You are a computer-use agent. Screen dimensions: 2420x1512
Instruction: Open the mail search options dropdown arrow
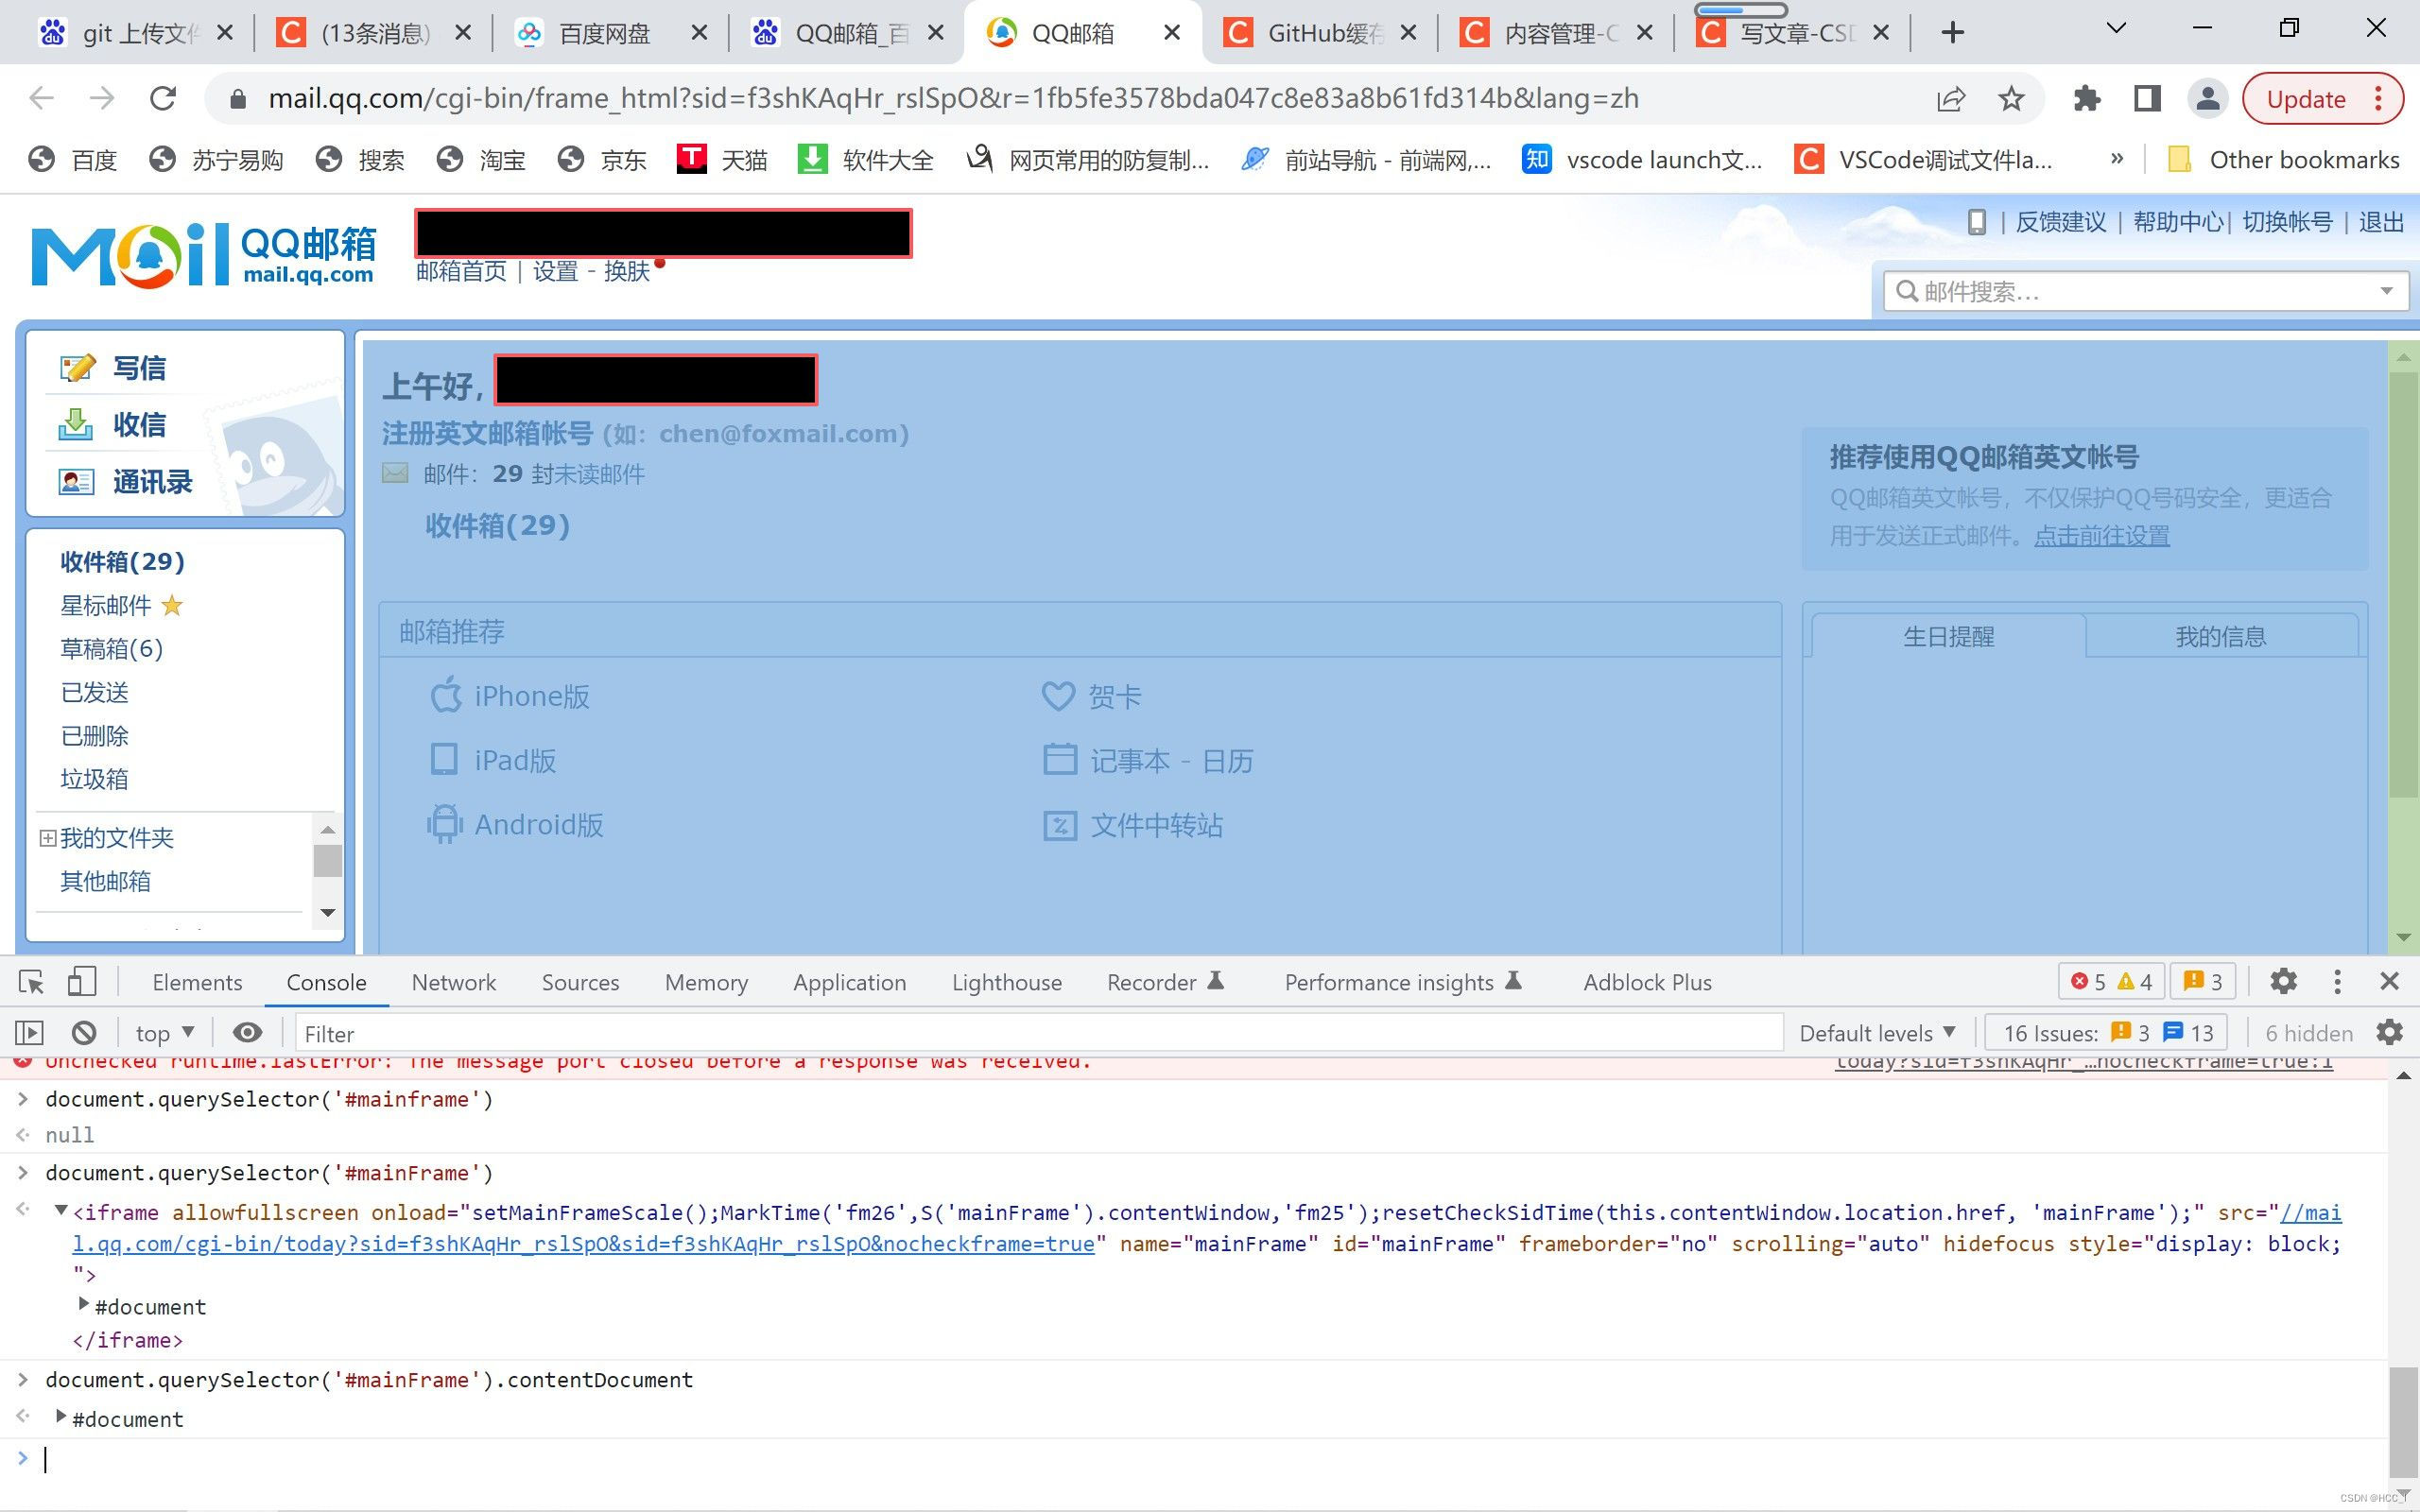click(x=2387, y=291)
